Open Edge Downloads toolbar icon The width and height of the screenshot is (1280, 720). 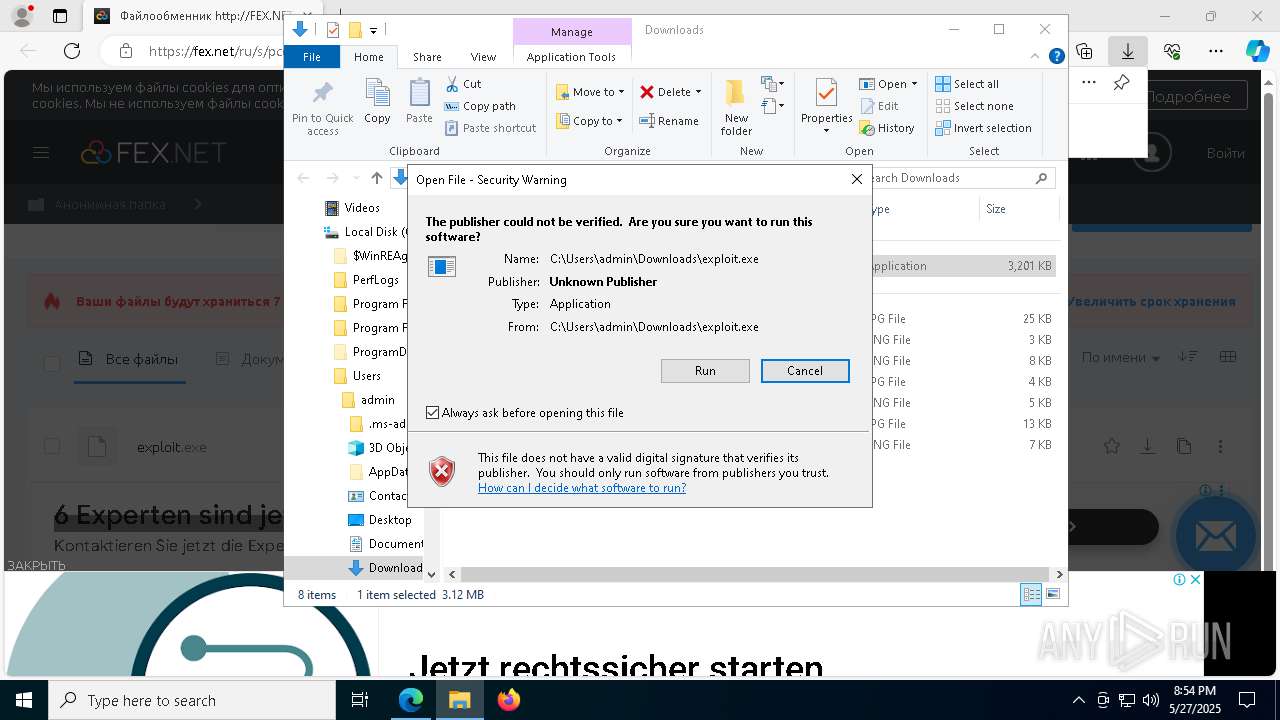pyautogui.click(x=1128, y=50)
